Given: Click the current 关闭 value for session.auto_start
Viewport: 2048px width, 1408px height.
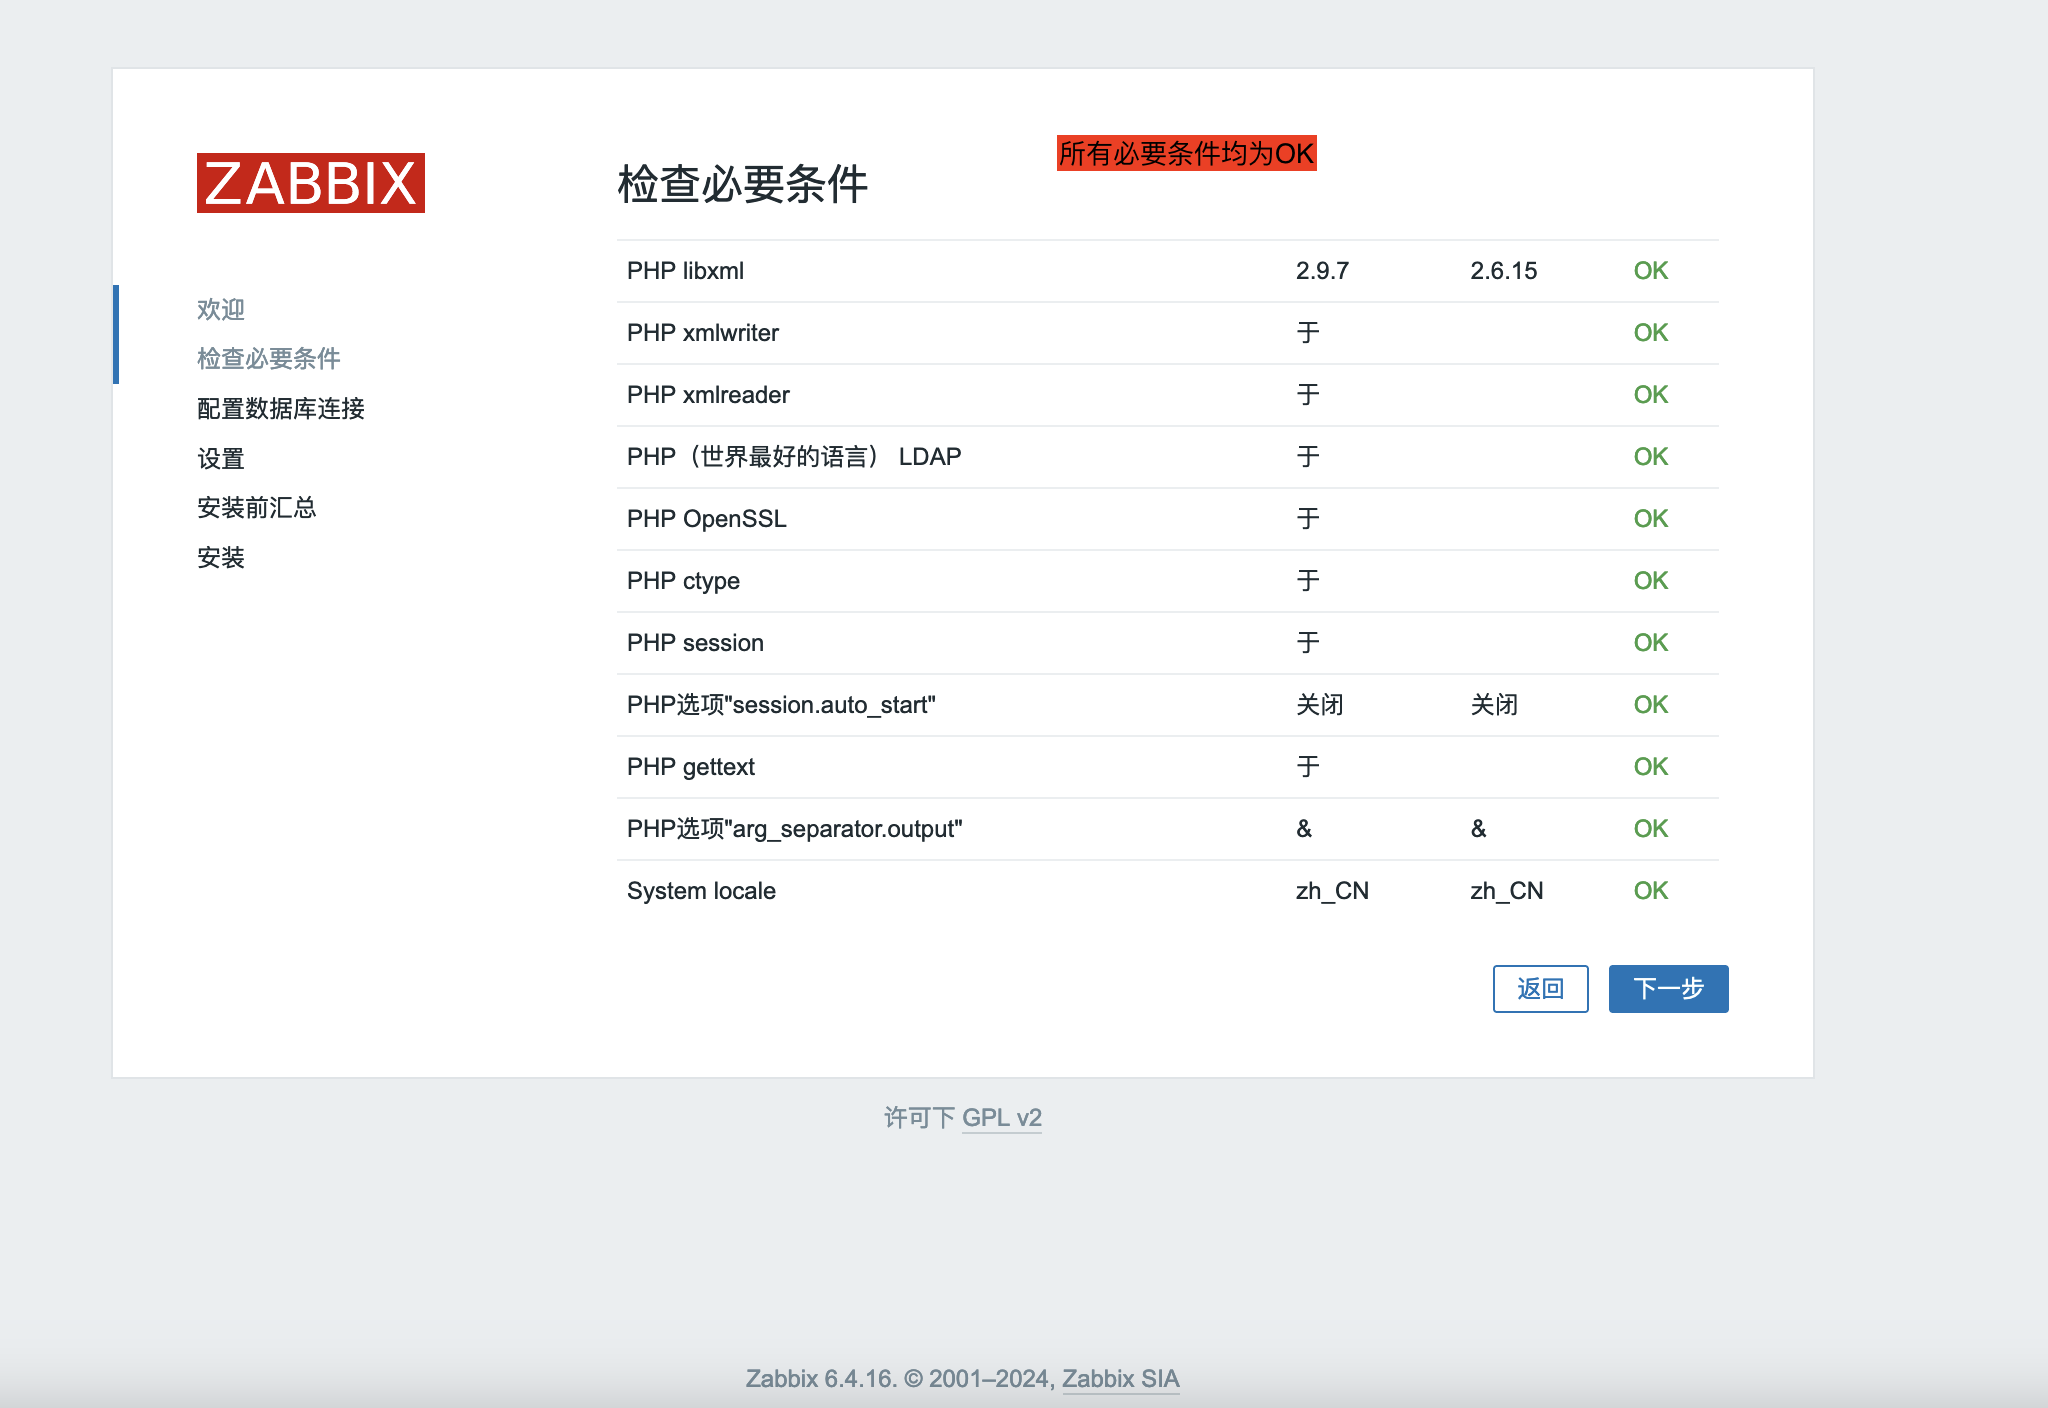Looking at the screenshot, I should click(x=1320, y=704).
